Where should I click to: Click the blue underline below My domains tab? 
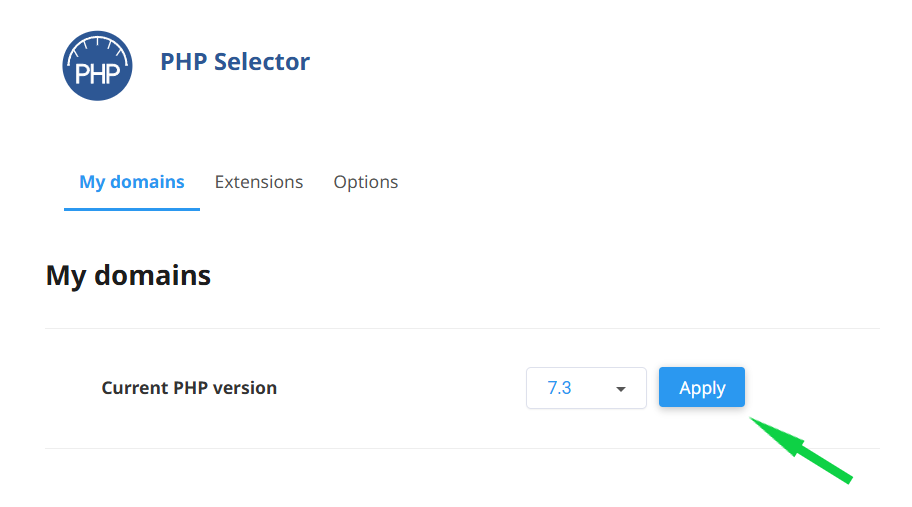(132, 209)
